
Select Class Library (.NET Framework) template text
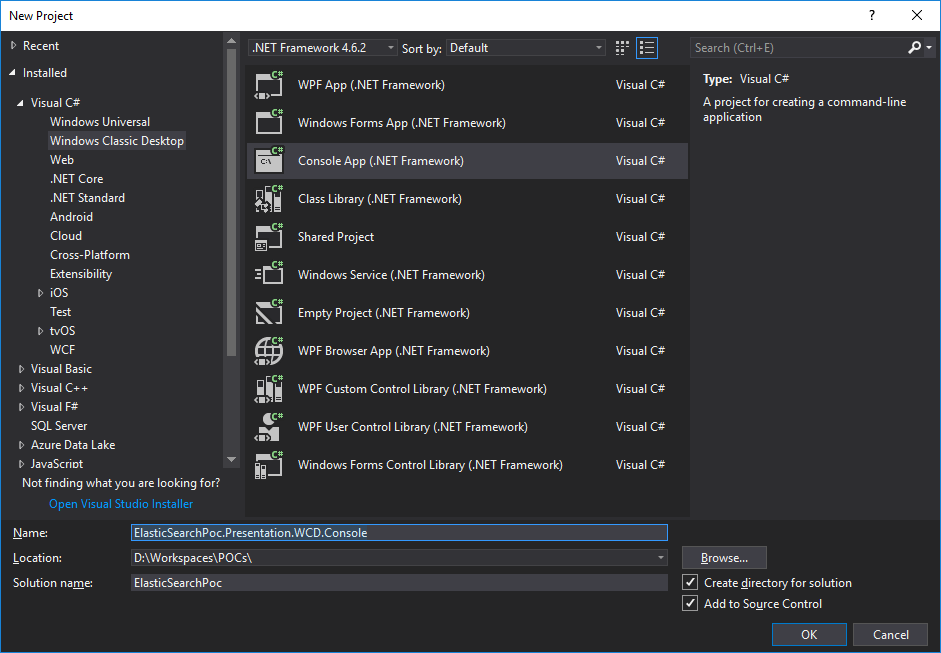click(380, 199)
